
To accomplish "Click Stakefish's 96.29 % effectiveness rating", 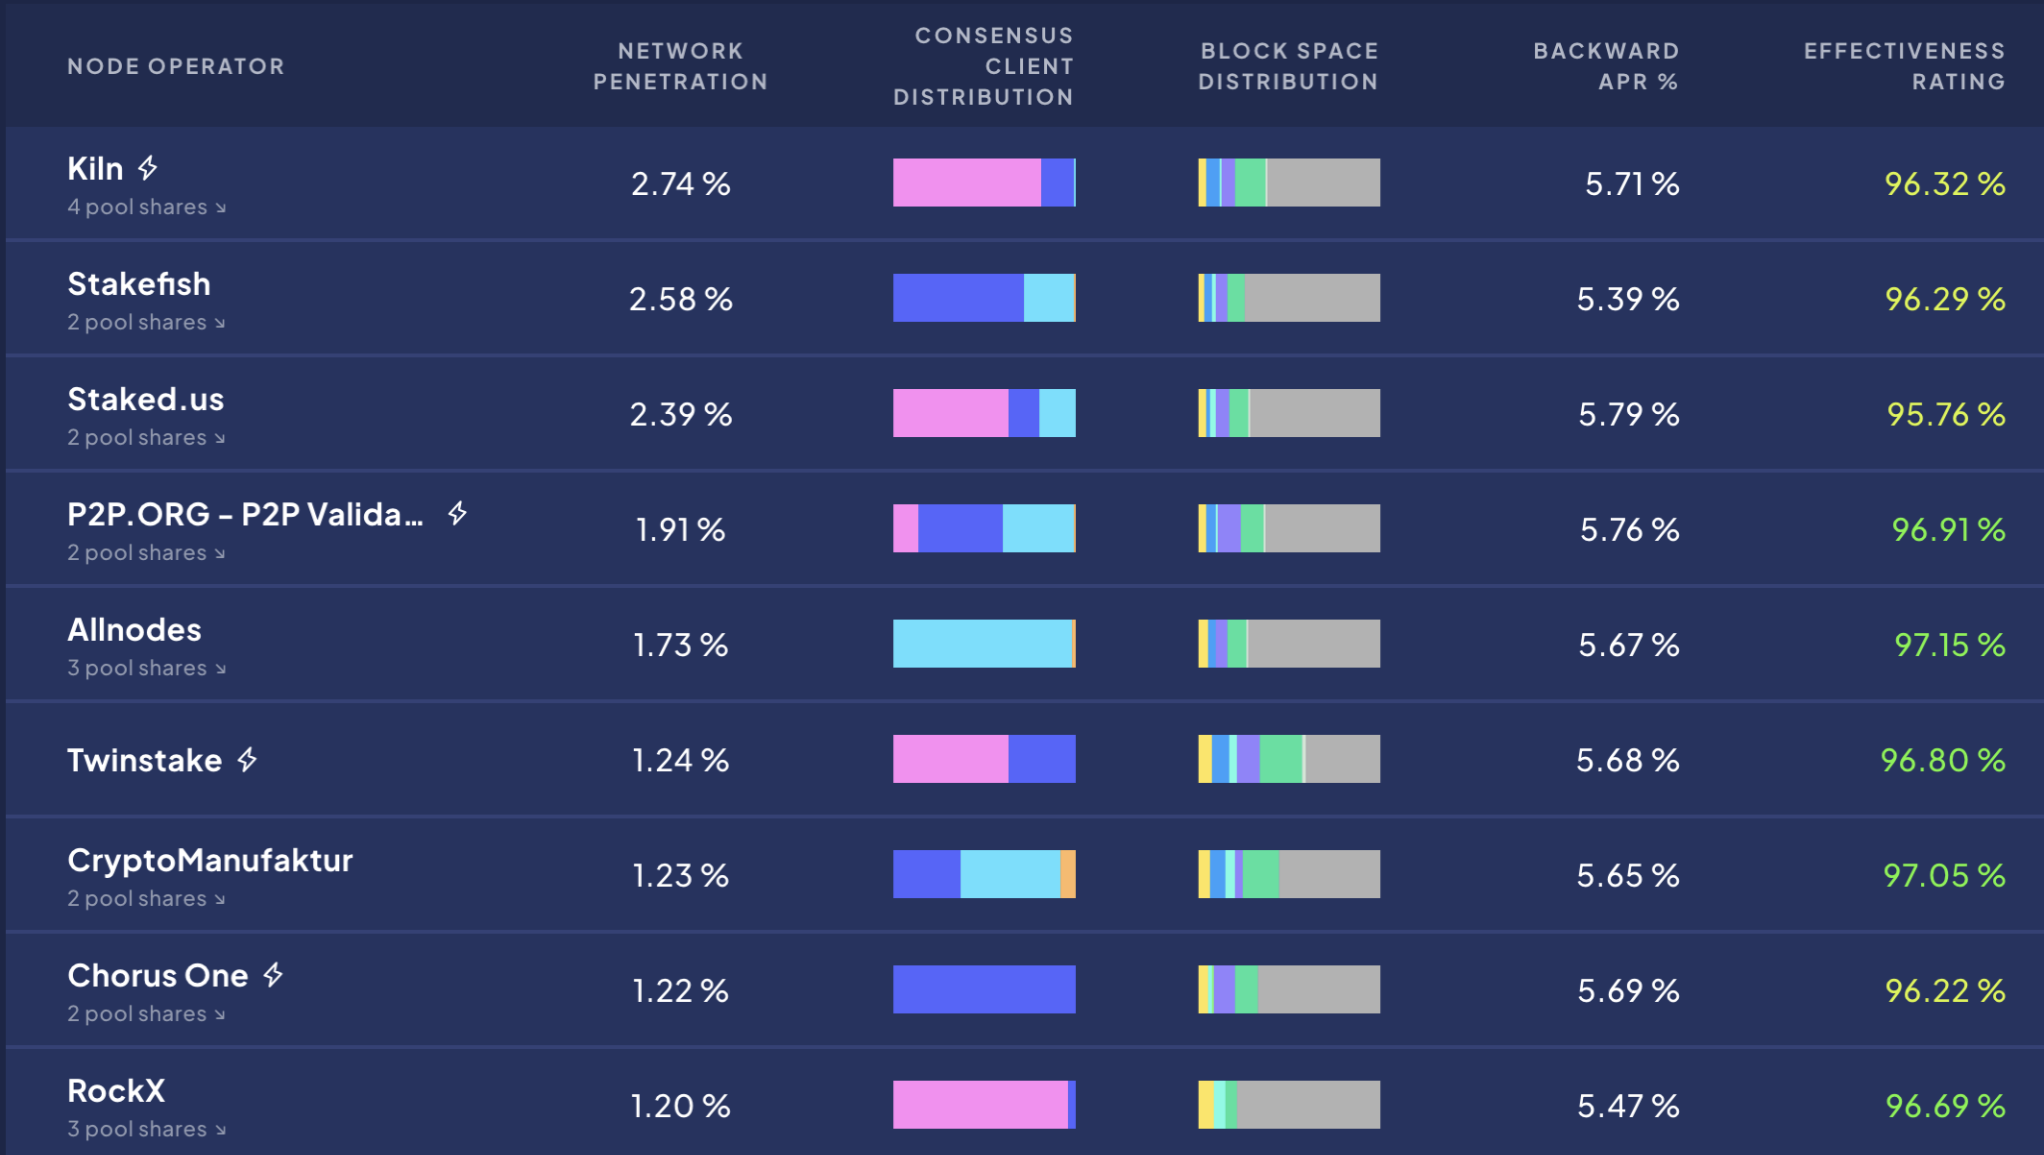I will click(1944, 299).
